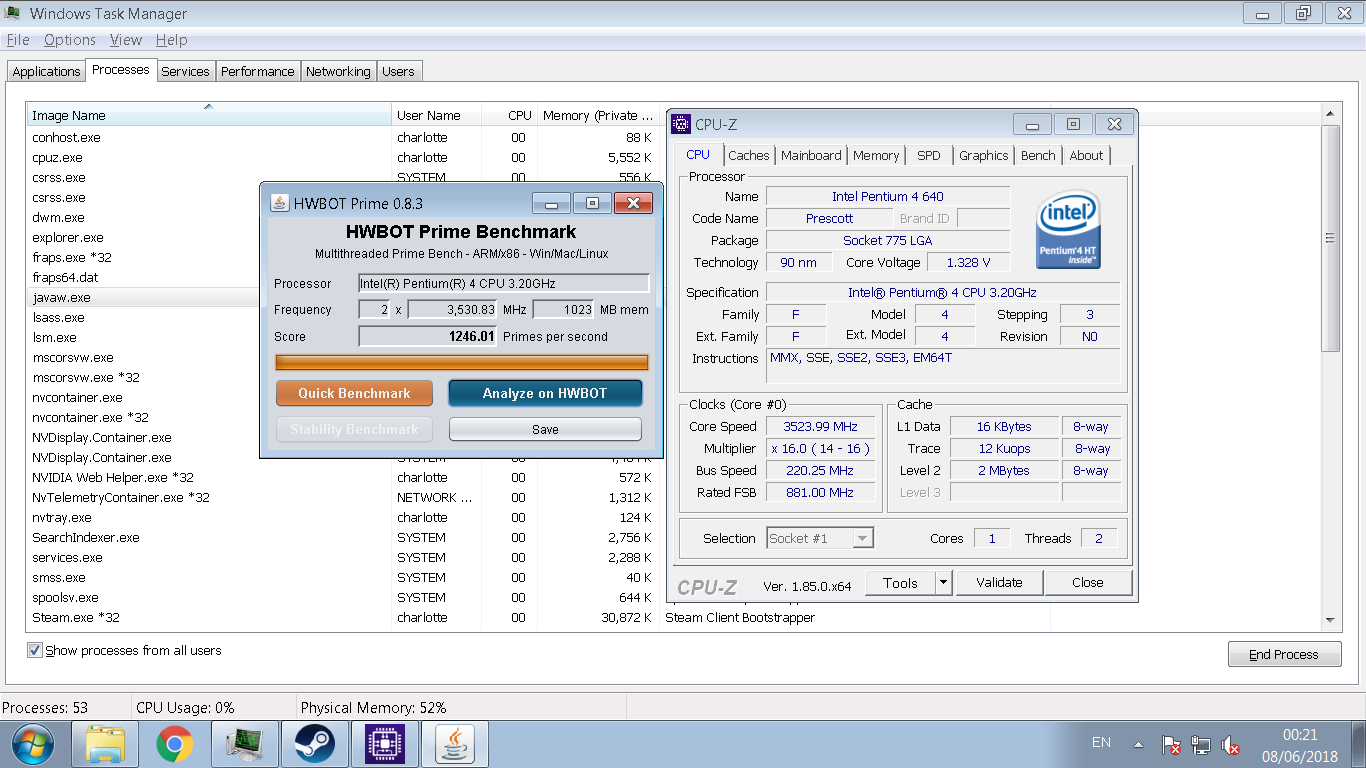Switch to Users tab
This screenshot has width=1366, height=768.
pos(398,71)
